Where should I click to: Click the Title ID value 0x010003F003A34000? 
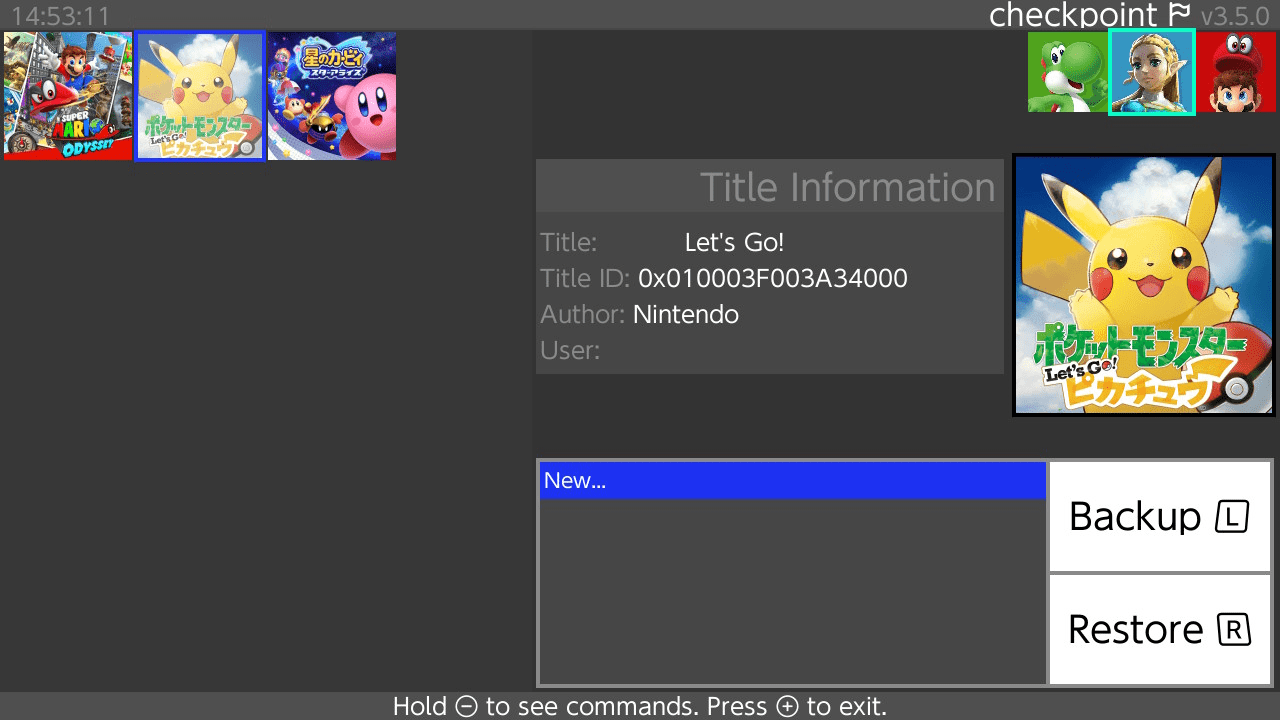tap(773, 278)
